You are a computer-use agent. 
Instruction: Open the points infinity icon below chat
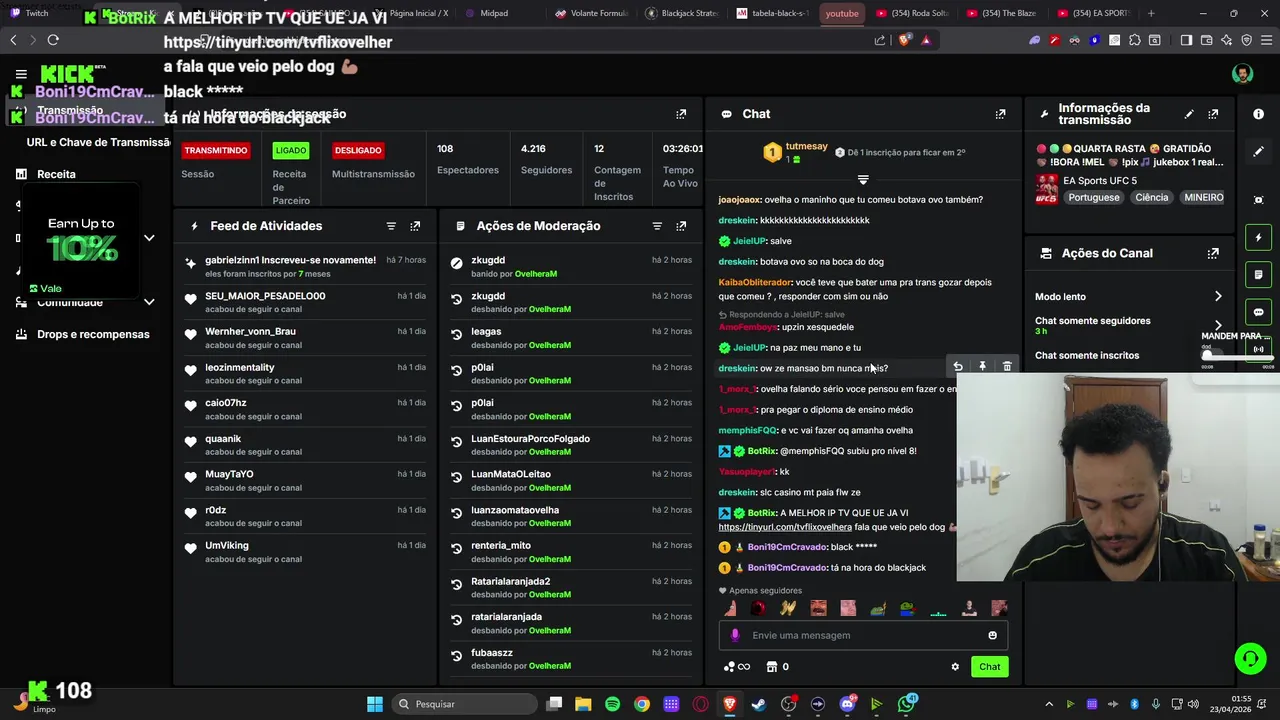[736, 667]
